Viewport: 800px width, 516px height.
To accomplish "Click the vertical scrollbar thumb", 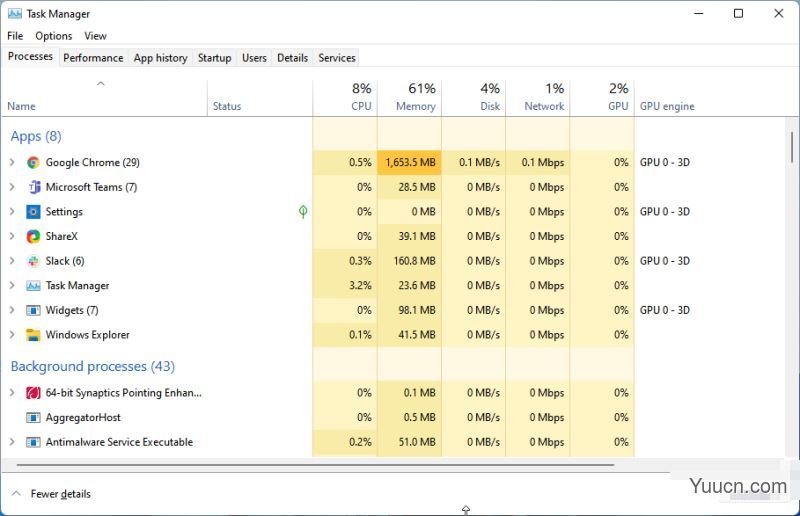I will [792, 148].
